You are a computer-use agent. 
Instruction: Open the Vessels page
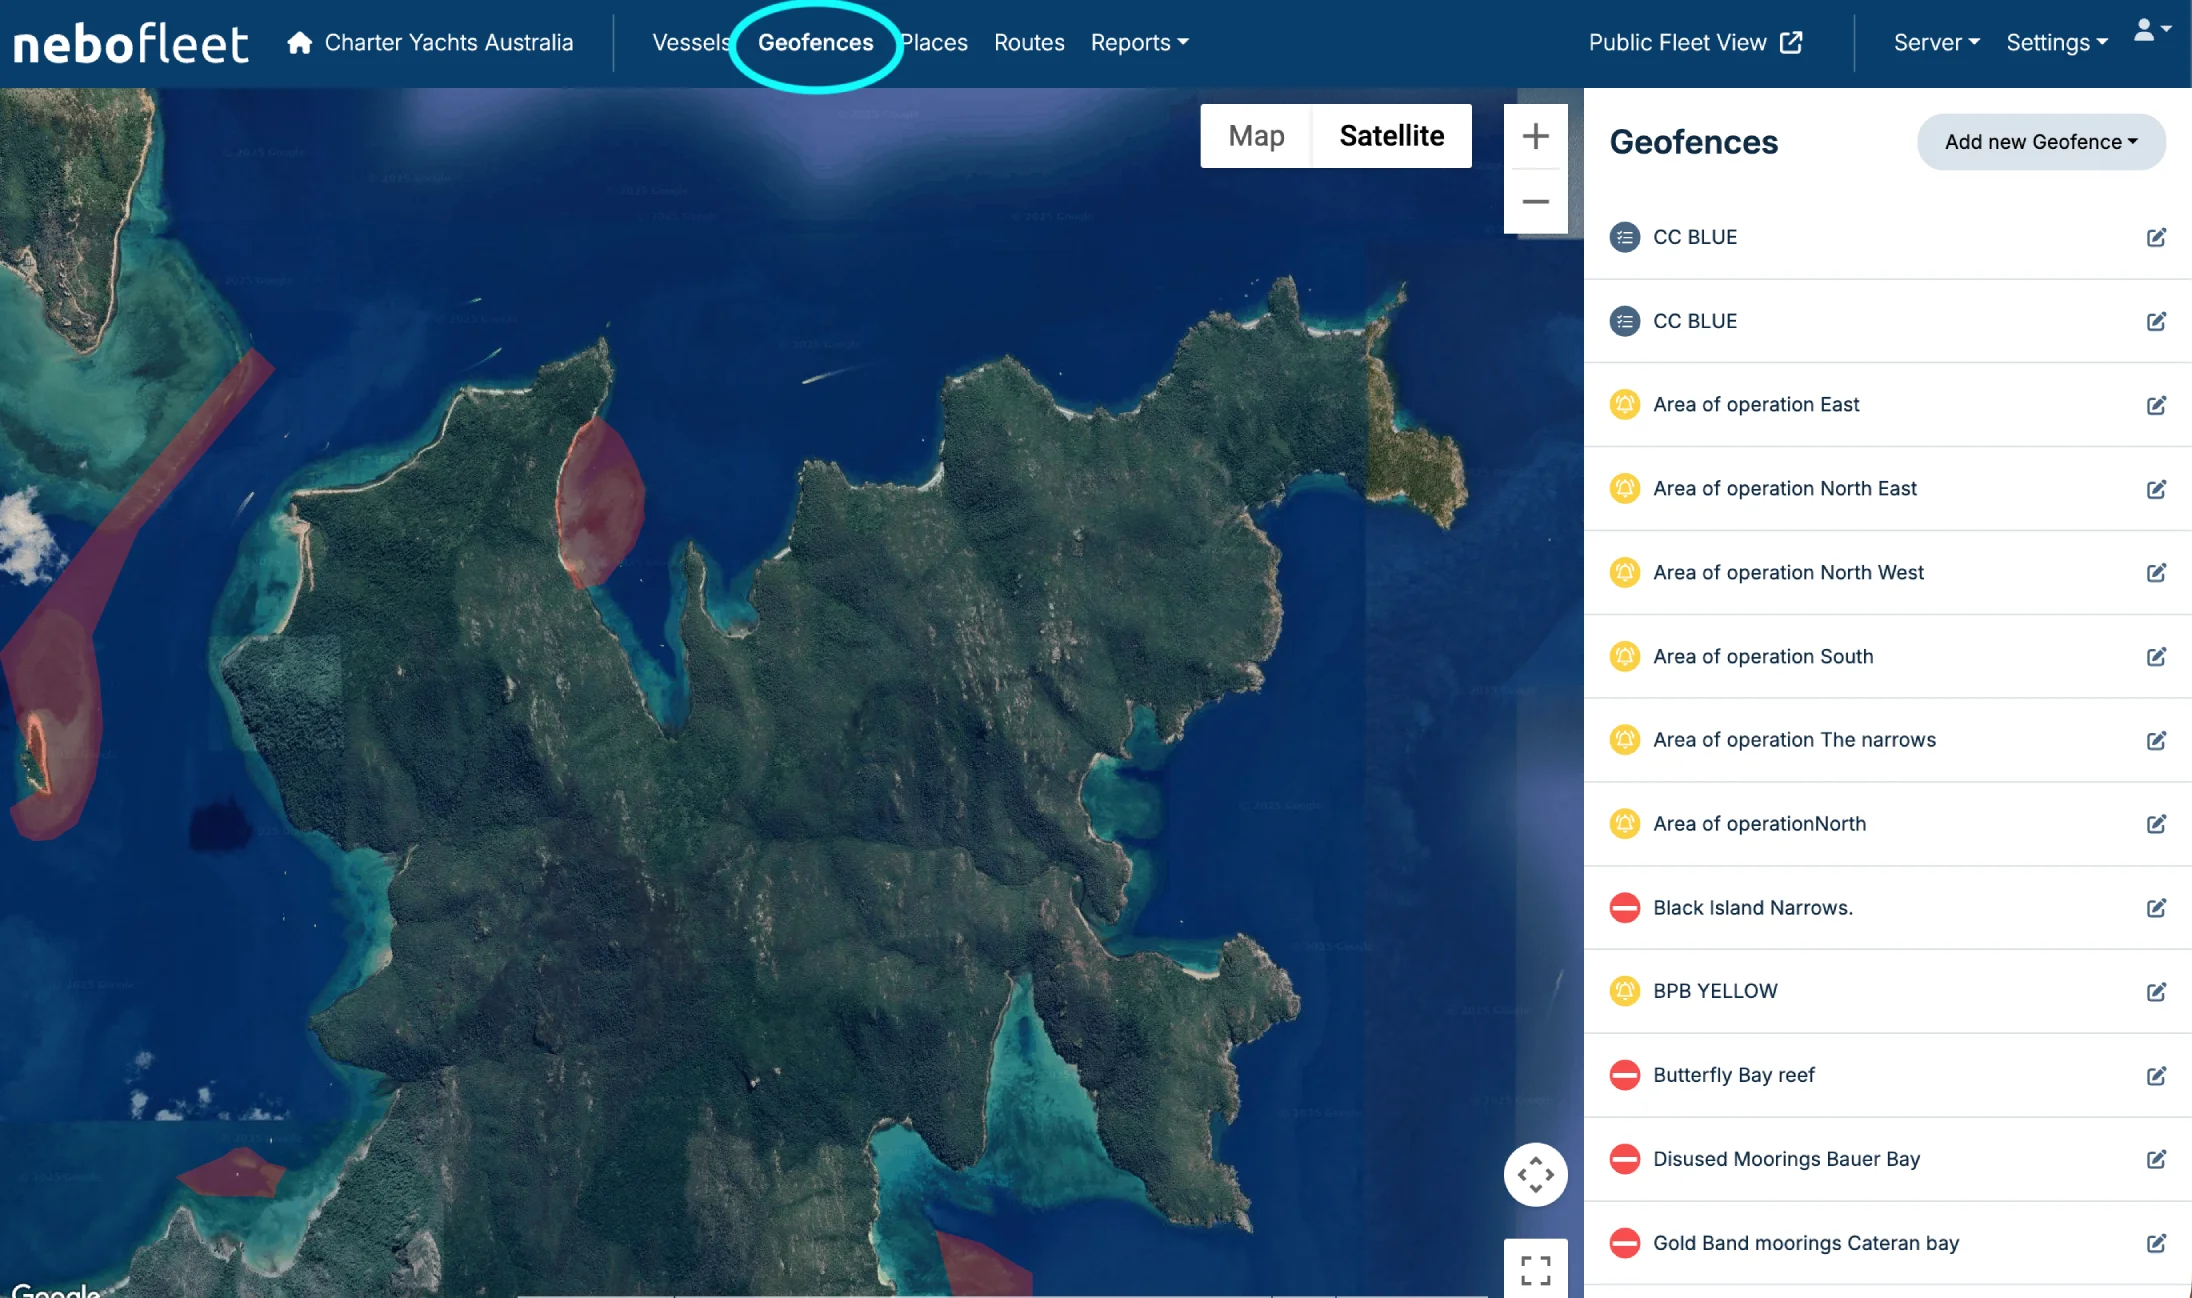690,42
